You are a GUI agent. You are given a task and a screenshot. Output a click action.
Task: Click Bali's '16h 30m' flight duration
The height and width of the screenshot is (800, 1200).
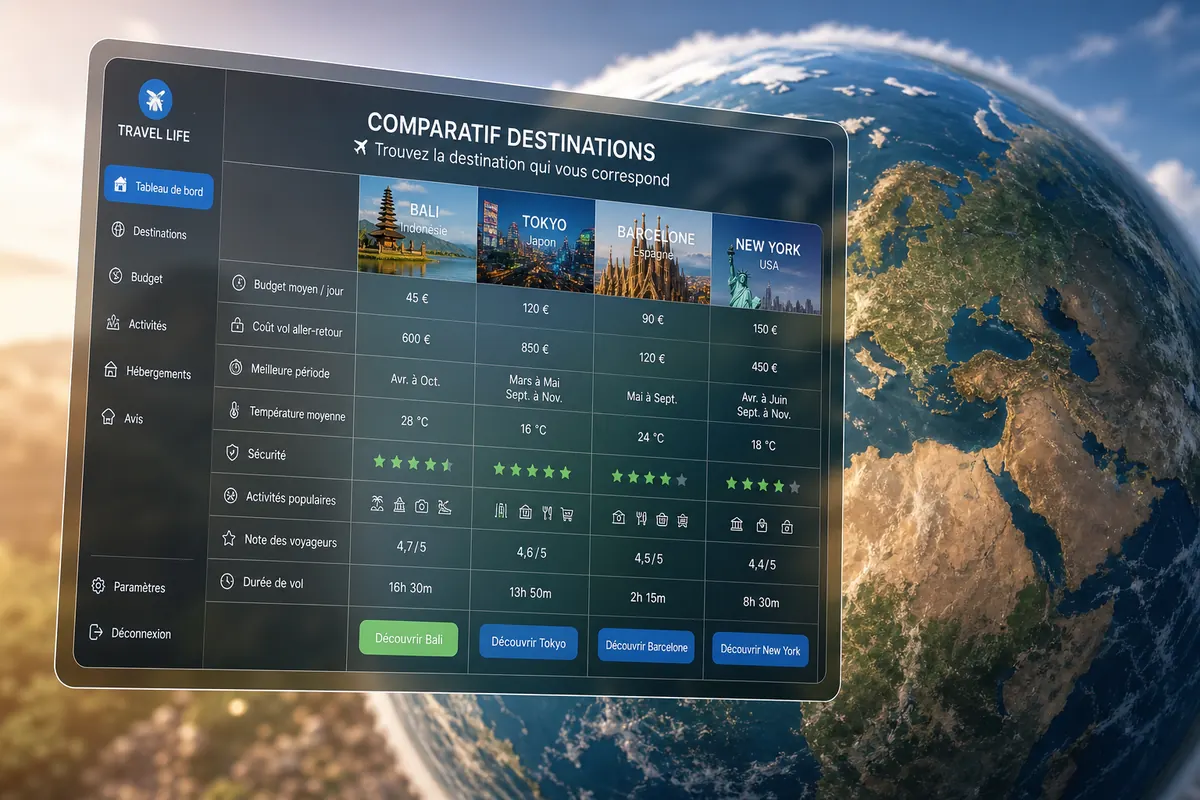point(411,588)
